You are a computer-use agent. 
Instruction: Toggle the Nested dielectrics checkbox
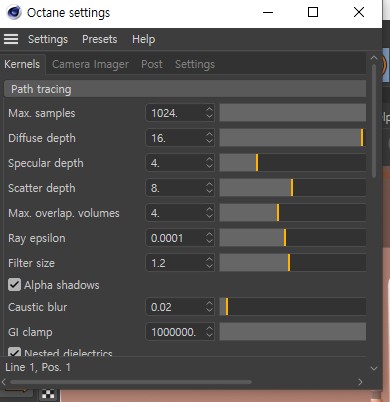[x=14, y=351]
